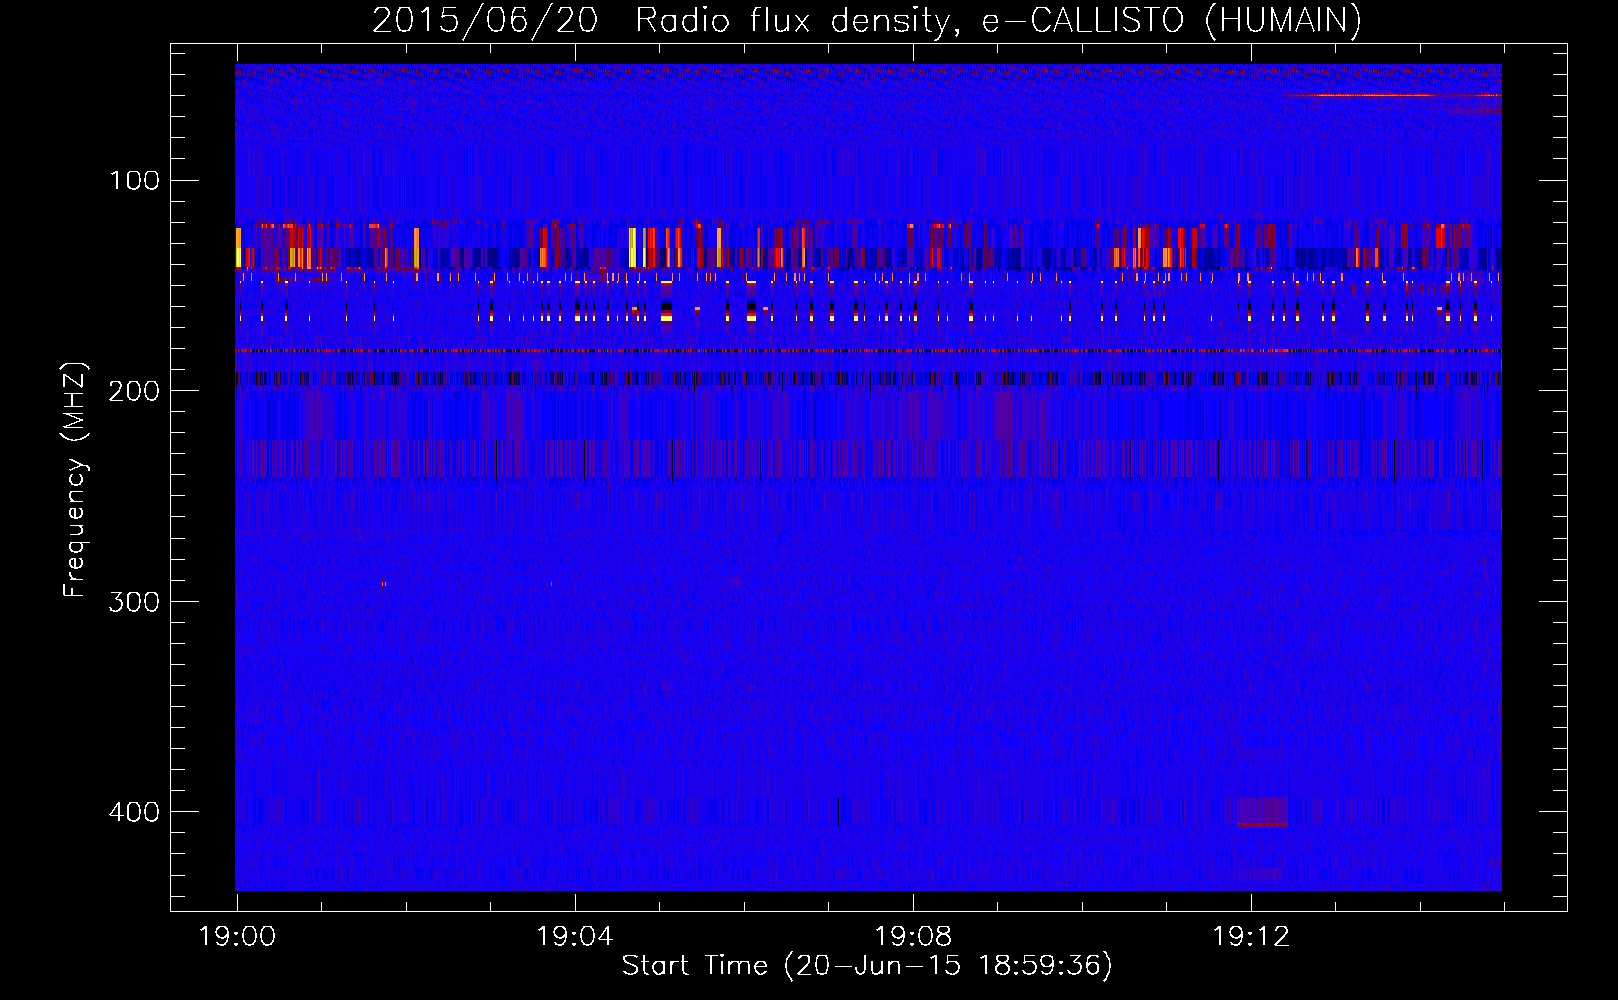Screen dimensions: 1618x1000
Task: Click the thin red line at top right
Action: point(1392,95)
